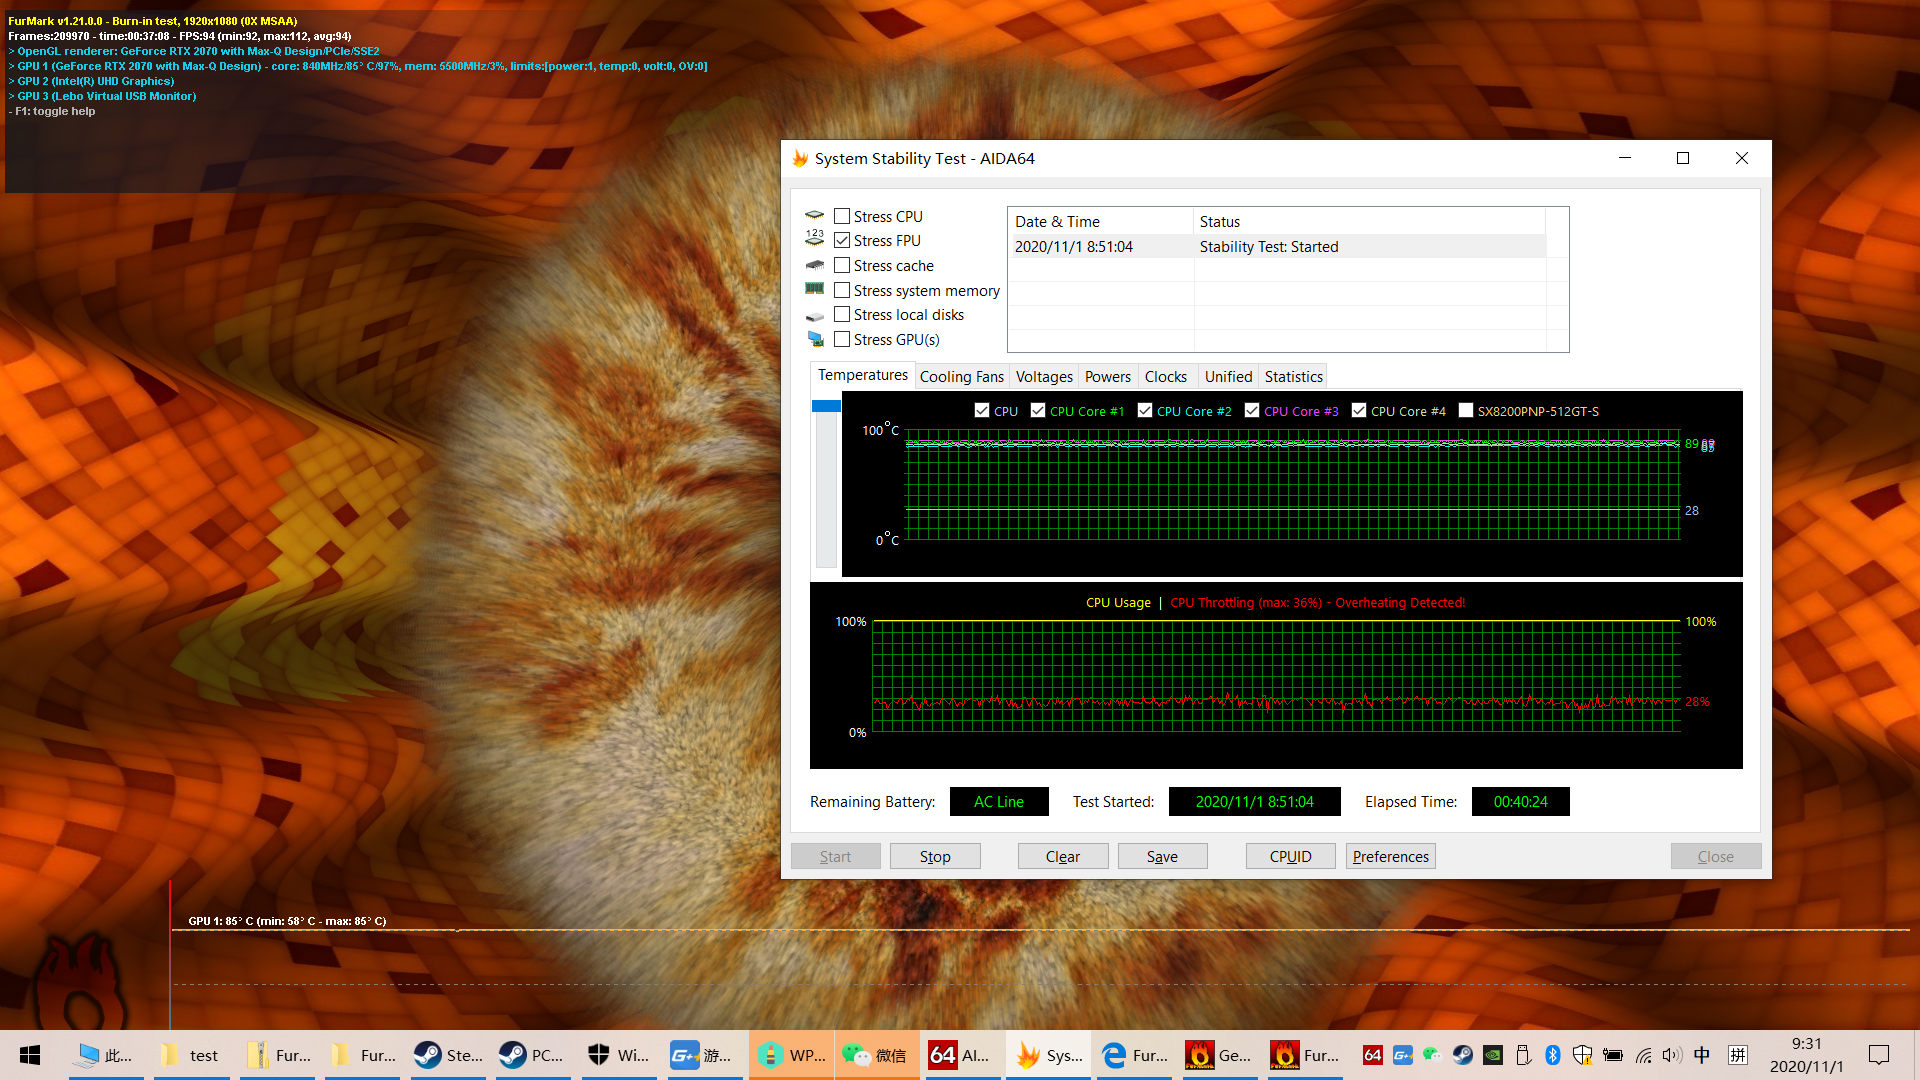Click the Stop button
Screen dimensions: 1920x1080
click(x=935, y=856)
